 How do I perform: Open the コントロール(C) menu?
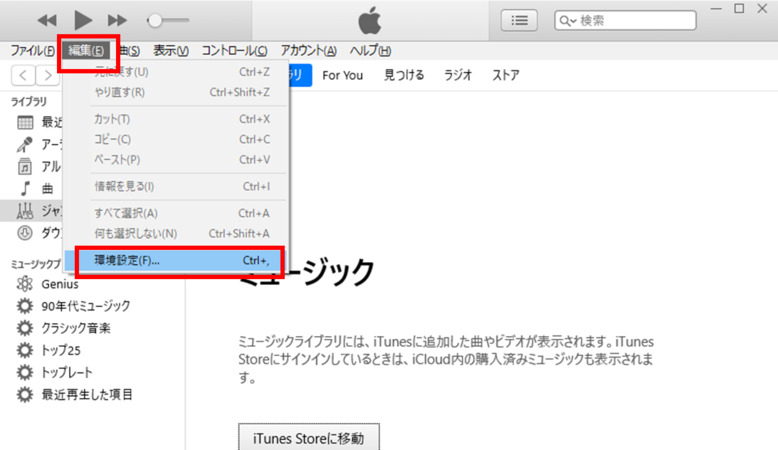pyautogui.click(x=234, y=51)
